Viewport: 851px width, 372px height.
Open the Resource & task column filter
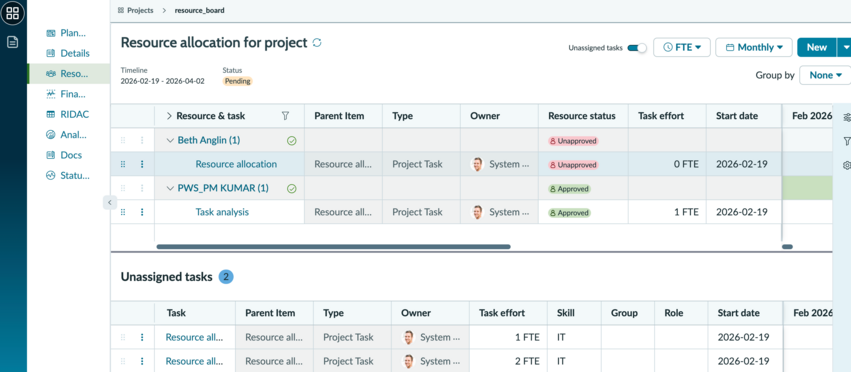tap(285, 116)
